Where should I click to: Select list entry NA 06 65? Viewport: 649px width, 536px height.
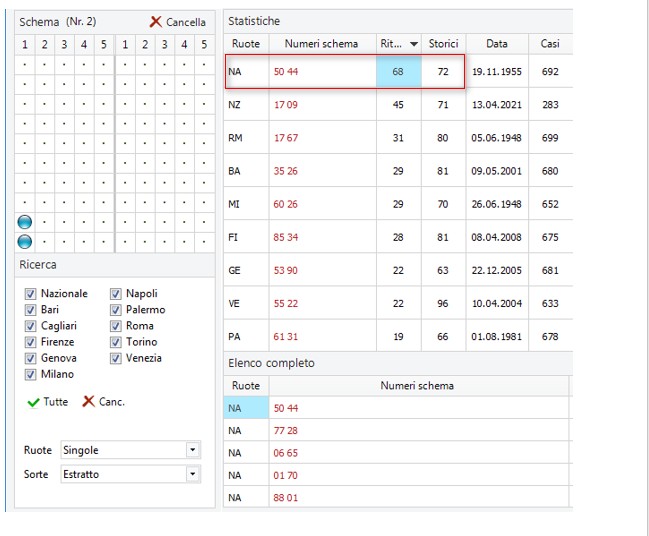pyautogui.click(x=396, y=453)
